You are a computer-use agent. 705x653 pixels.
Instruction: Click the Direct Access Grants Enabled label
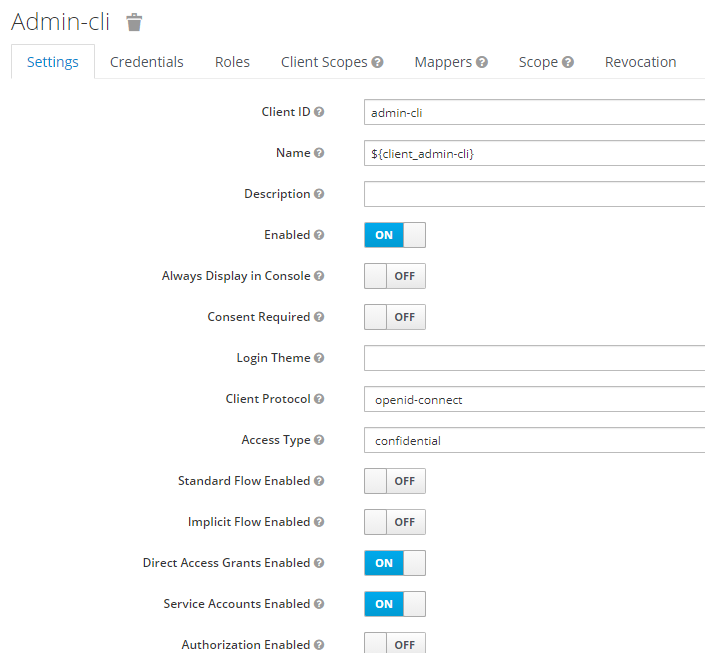(226, 563)
